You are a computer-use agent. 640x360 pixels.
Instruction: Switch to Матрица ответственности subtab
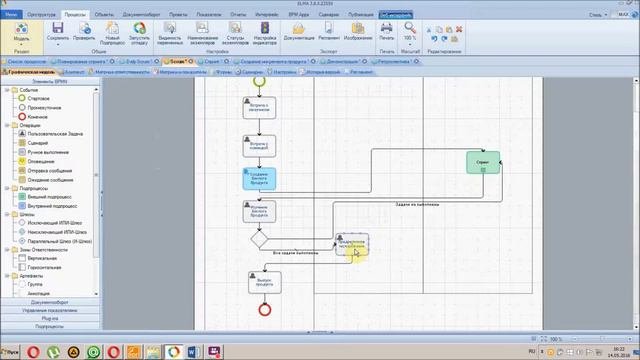pyautogui.click(x=121, y=72)
